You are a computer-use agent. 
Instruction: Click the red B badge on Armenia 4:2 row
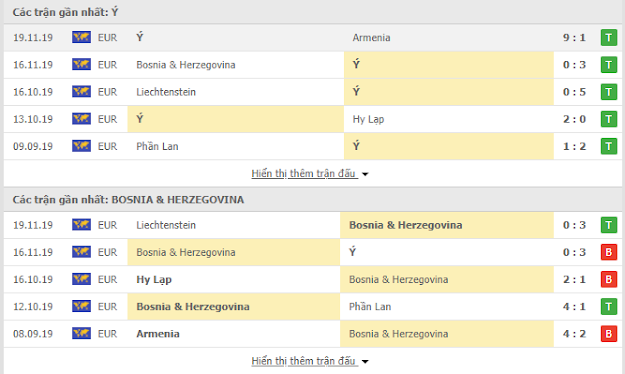tap(609, 334)
